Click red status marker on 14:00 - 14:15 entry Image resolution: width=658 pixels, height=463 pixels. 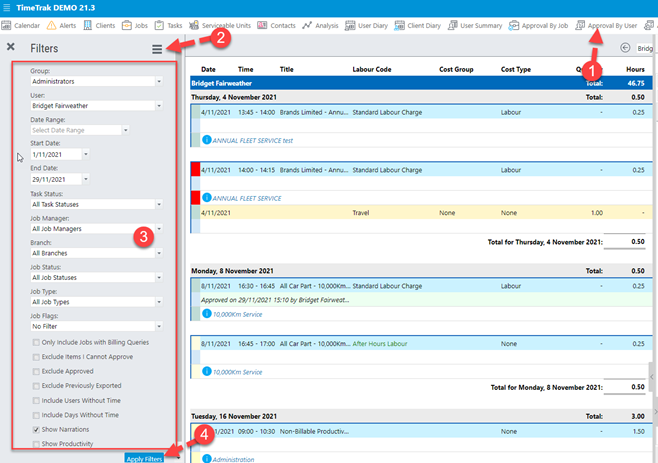coord(196,170)
